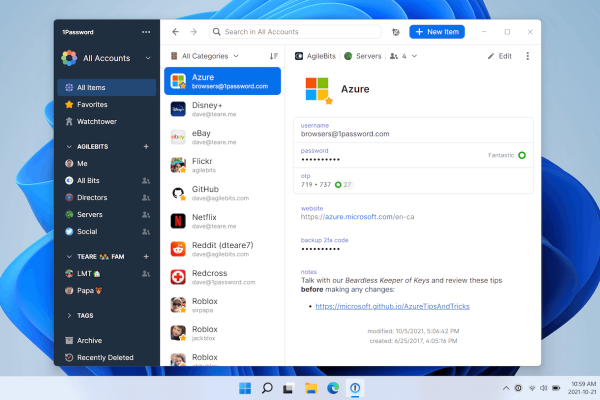Add a vault with the plus beside AGILEBITS
Screen dimensions: 600x400
(146, 146)
